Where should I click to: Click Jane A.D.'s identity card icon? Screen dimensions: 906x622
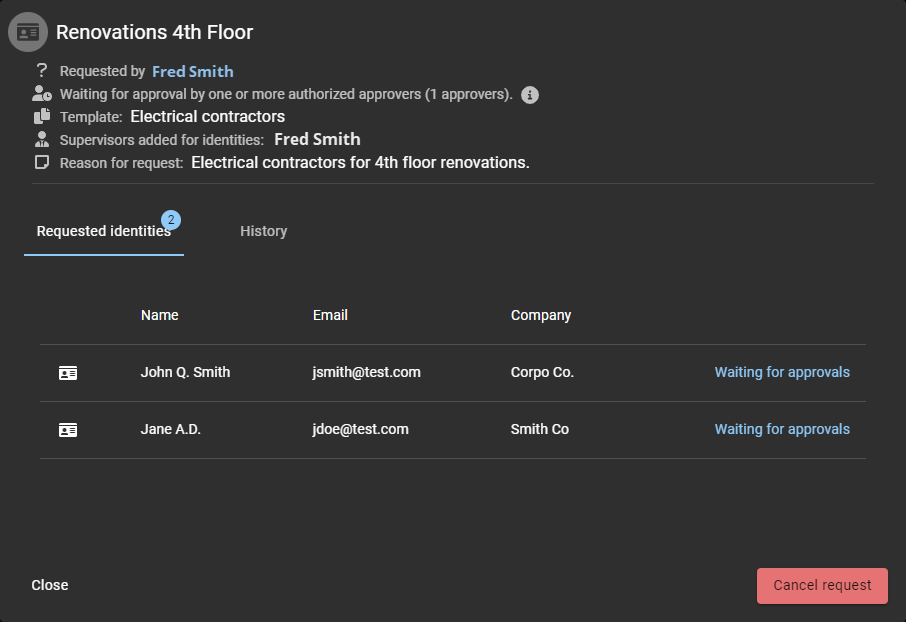tap(68, 430)
